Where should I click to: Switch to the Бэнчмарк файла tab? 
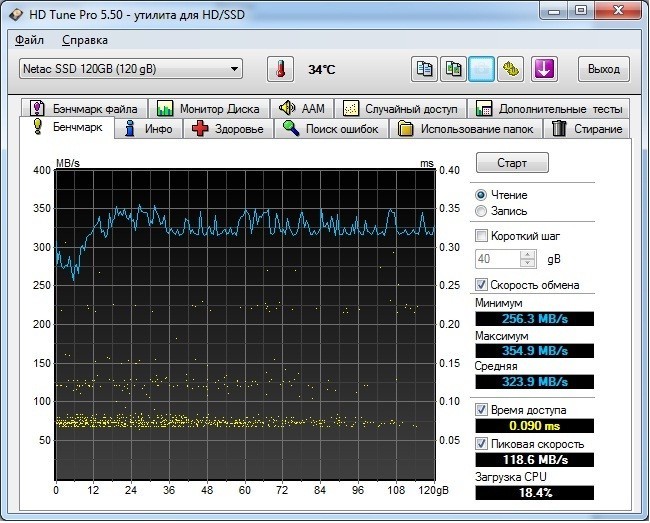[x=84, y=109]
